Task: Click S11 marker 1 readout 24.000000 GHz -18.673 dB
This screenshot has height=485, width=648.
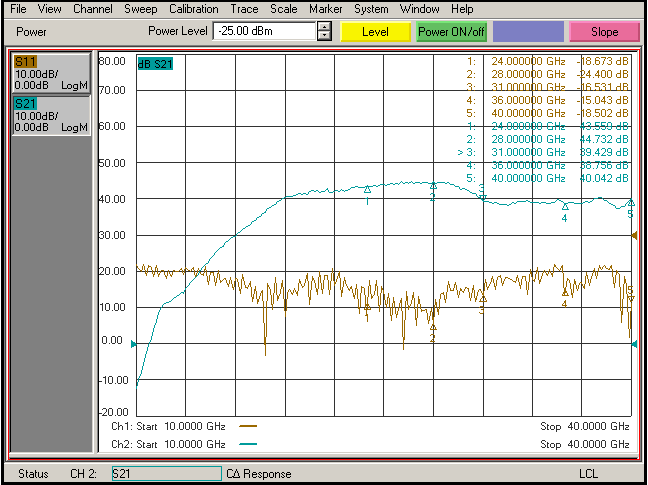Action: [548, 61]
